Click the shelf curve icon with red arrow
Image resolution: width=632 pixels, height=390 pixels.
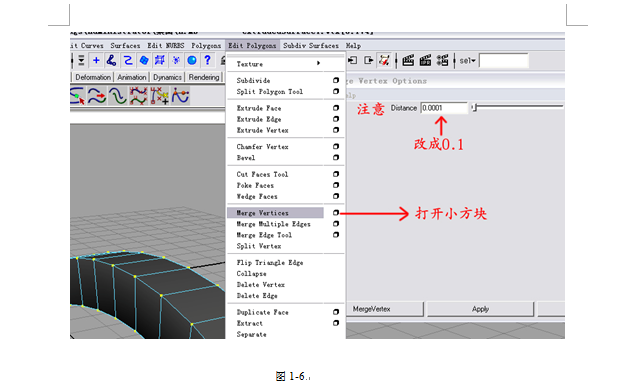97,96
